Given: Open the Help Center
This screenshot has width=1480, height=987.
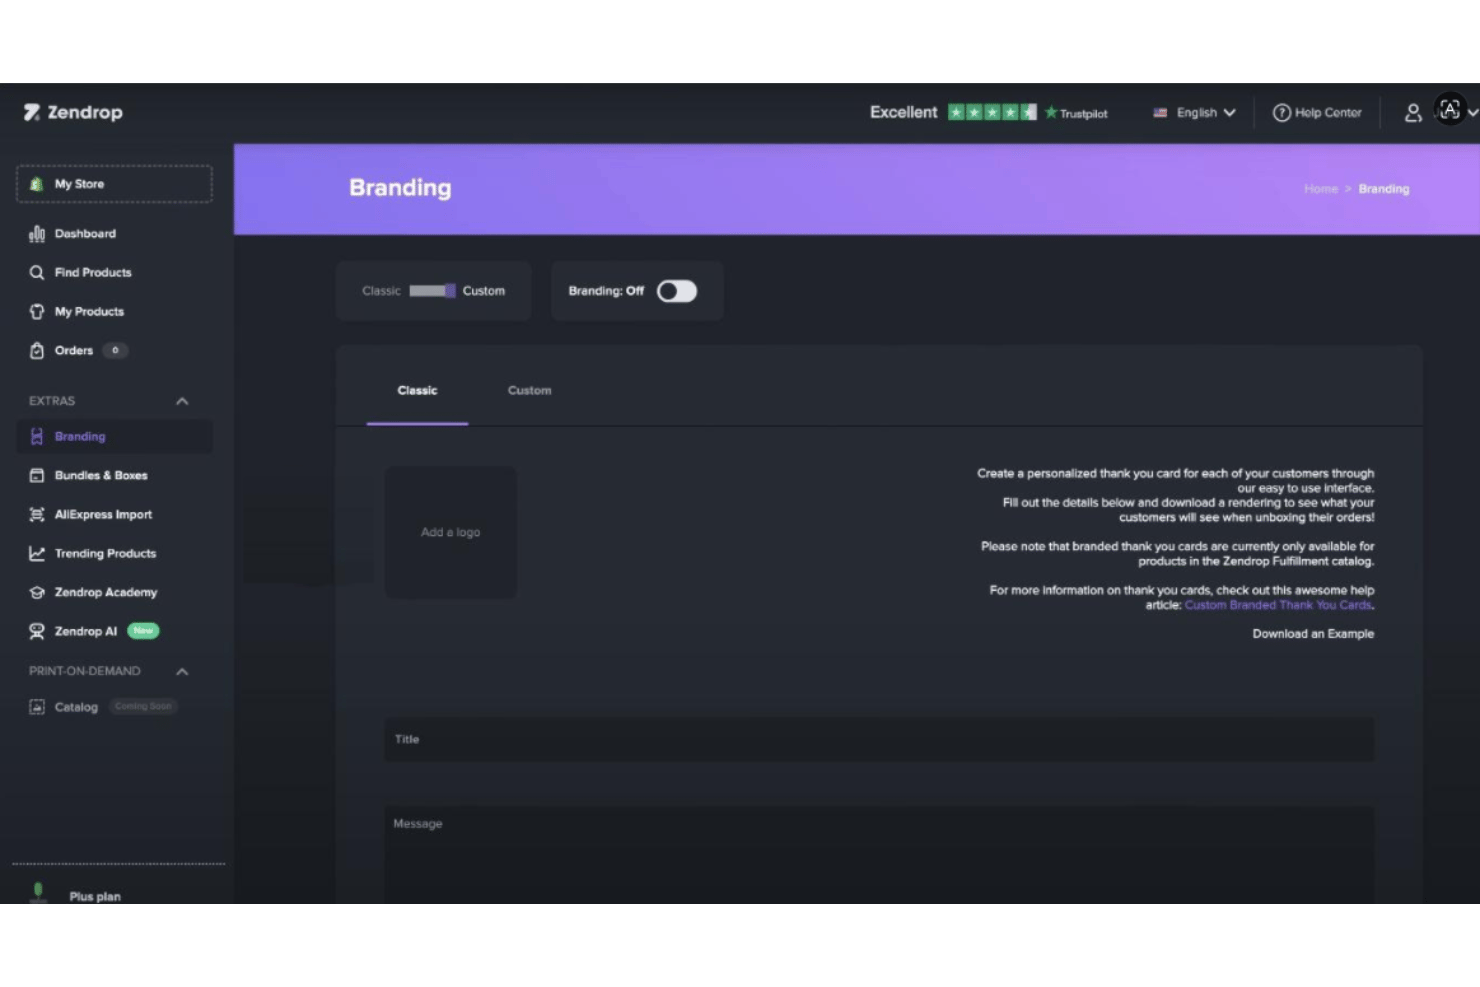Looking at the screenshot, I should tap(1317, 112).
